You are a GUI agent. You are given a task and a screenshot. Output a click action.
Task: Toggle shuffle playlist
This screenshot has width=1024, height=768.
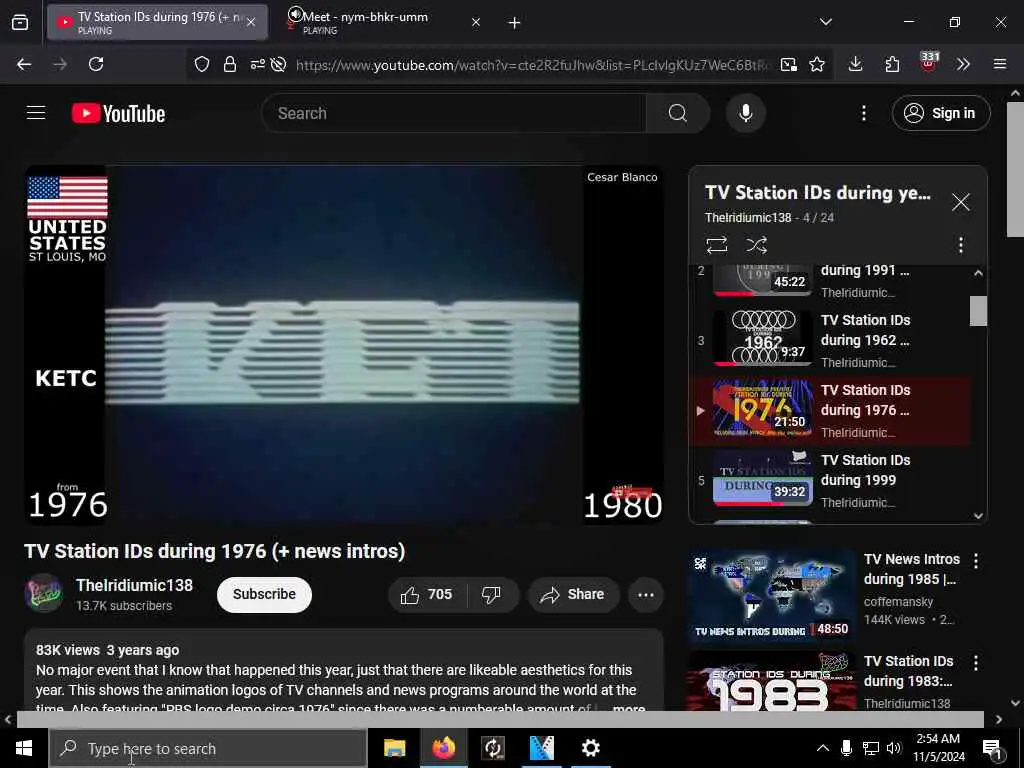(756, 245)
